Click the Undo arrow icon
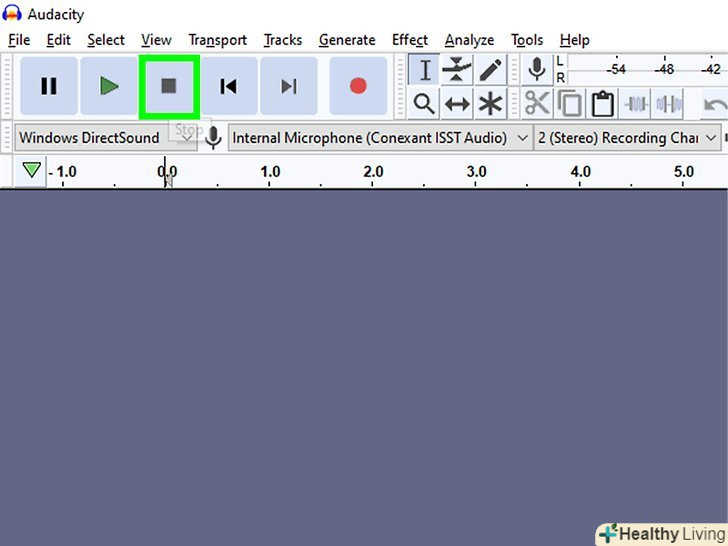The height and width of the screenshot is (546, 728). click(x=715, y=104)
